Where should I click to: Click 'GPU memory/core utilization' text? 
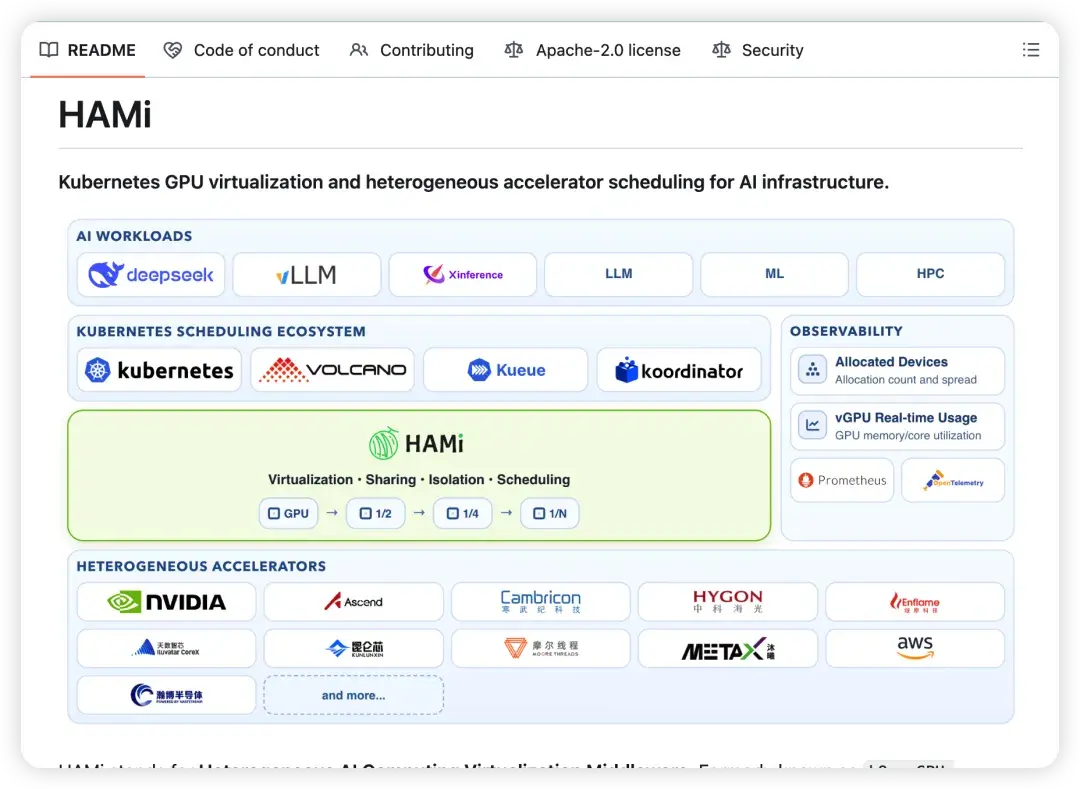pos(908,436)
